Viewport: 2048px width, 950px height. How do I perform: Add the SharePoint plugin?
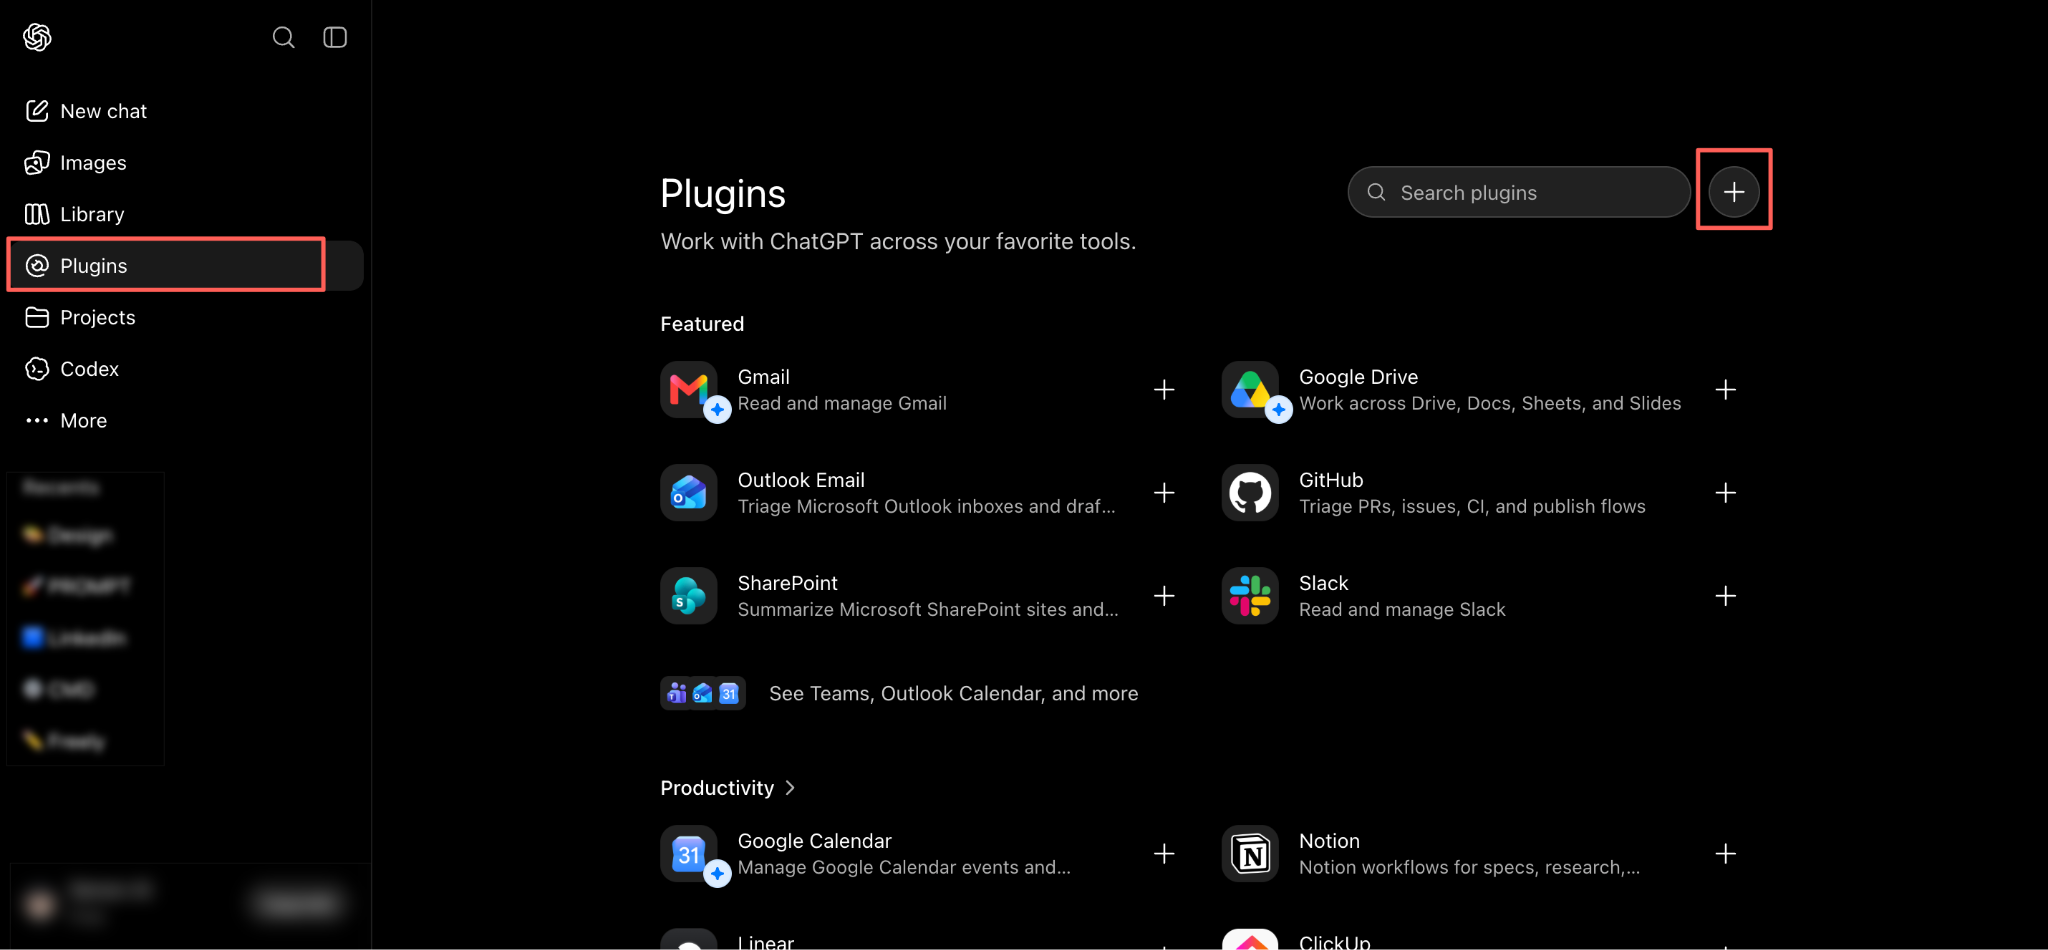[x=1164, y=596]
